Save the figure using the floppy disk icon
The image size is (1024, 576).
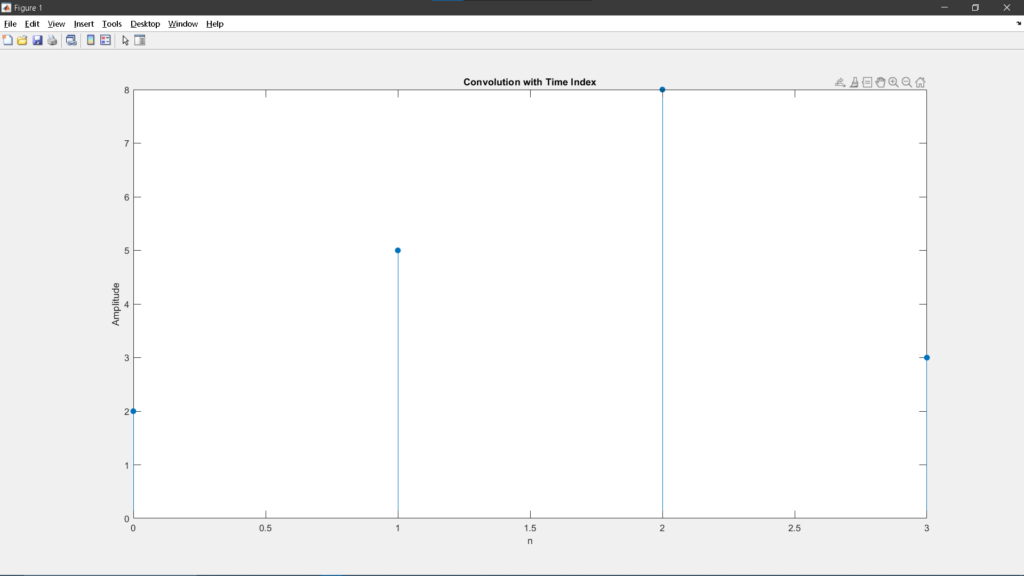tap(37, 40)
